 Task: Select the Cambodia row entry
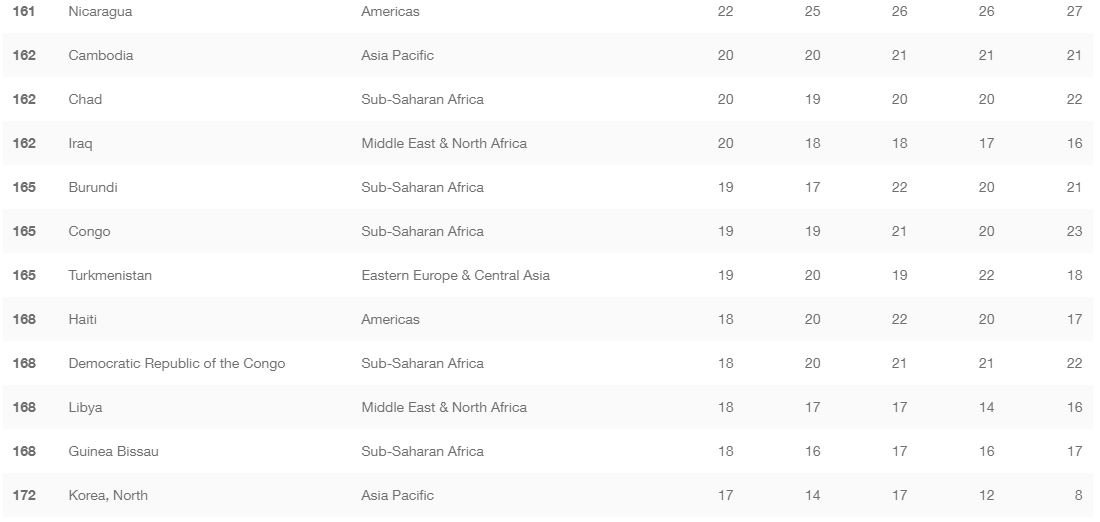pos(100,56)
